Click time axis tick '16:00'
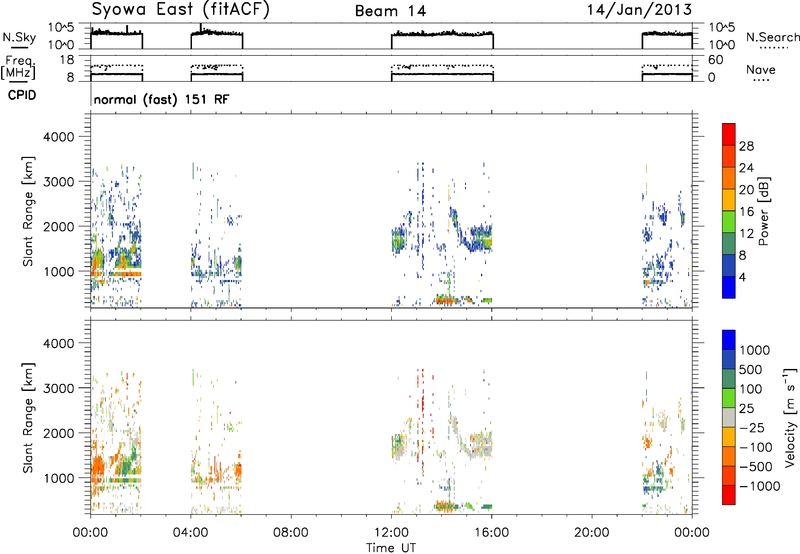800x554 pixels. (491, 533)
